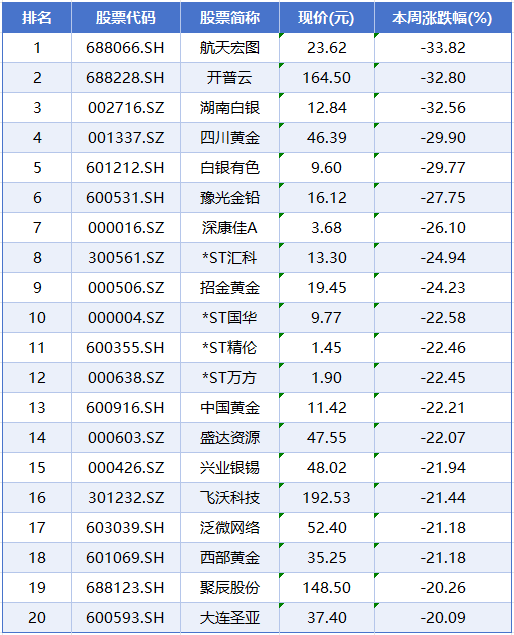
Task: Click the price cell 164.50
Action: click(x=327, y=78)
